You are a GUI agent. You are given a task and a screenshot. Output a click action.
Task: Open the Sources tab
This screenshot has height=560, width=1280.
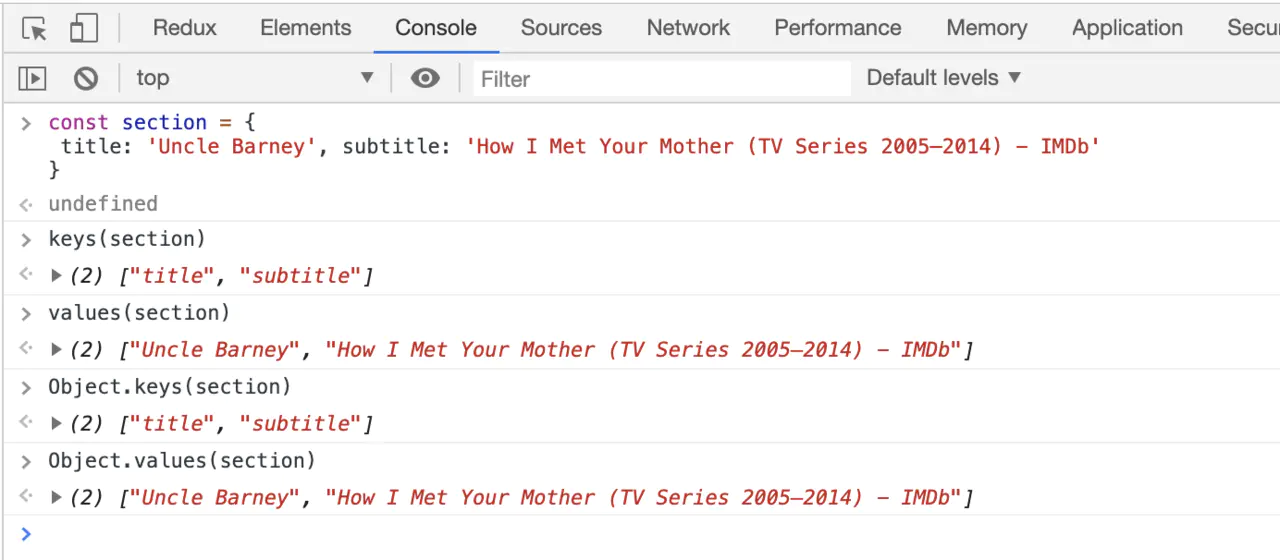(561, 28)
